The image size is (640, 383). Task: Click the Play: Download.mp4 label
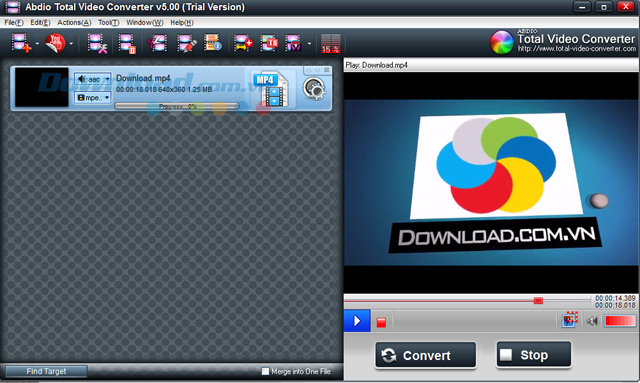376,65
